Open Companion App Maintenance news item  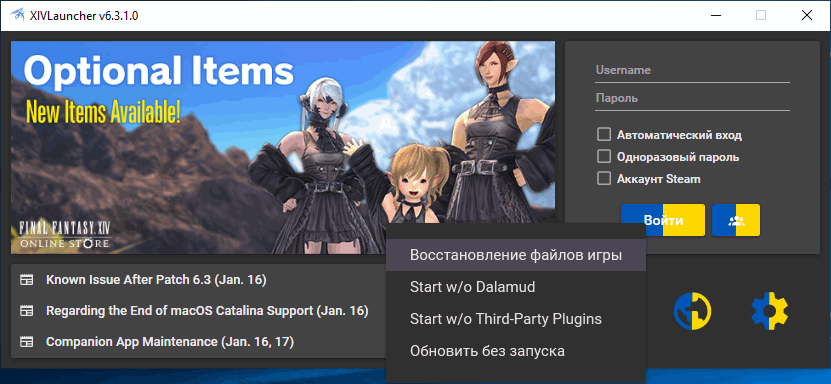tap(170, 342)
